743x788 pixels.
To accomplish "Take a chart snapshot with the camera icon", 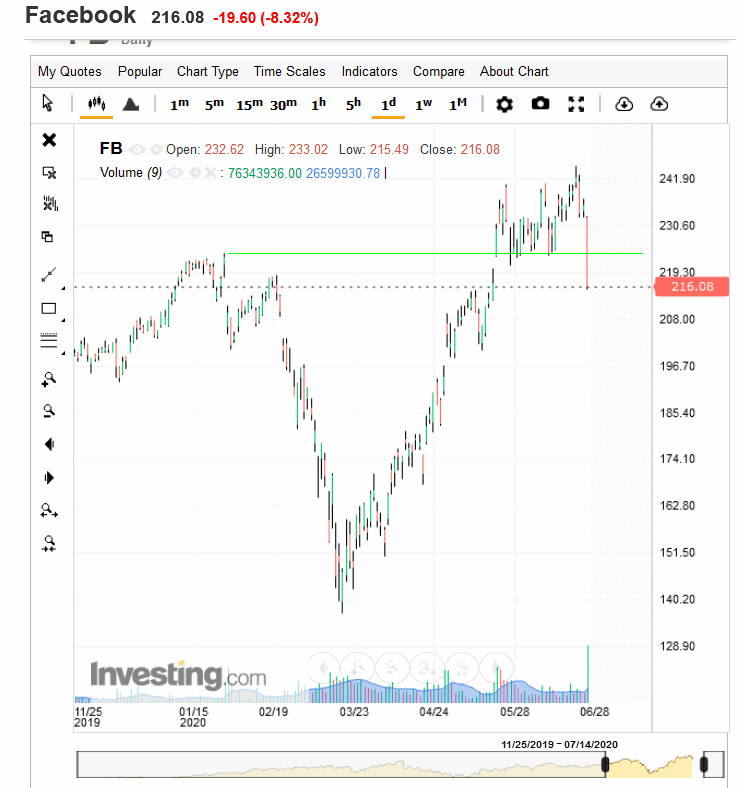I will coord(540,104).
